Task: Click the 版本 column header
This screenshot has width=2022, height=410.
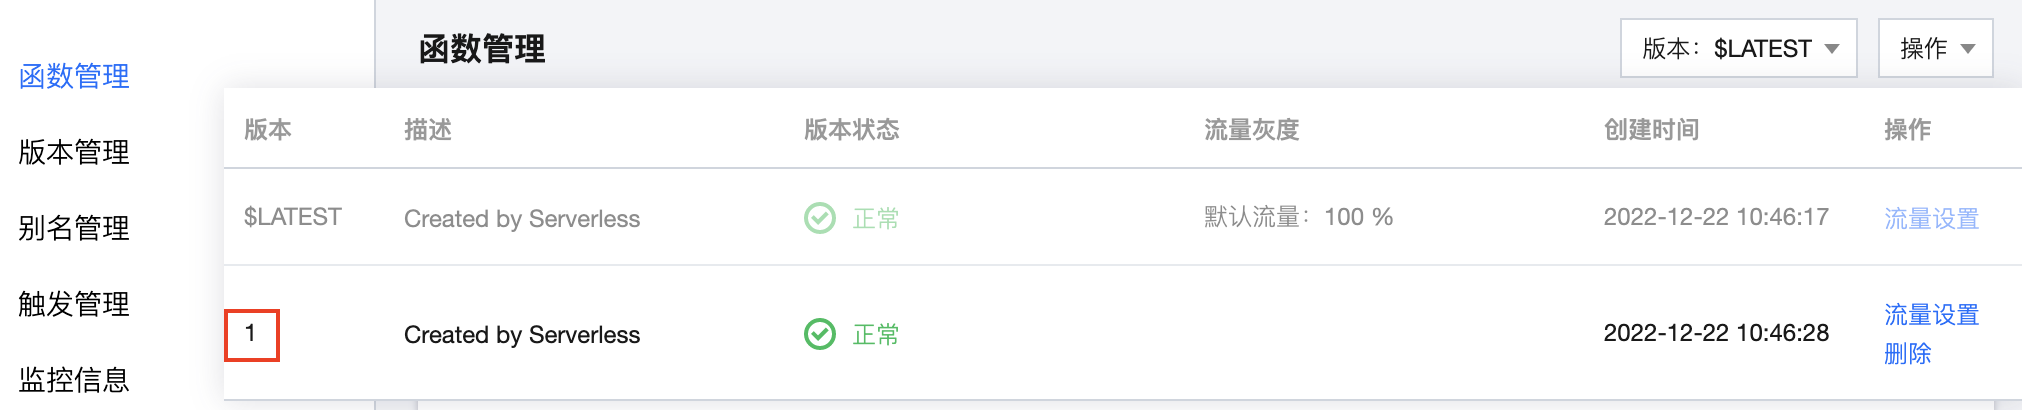Action: (x=268, y=130)
